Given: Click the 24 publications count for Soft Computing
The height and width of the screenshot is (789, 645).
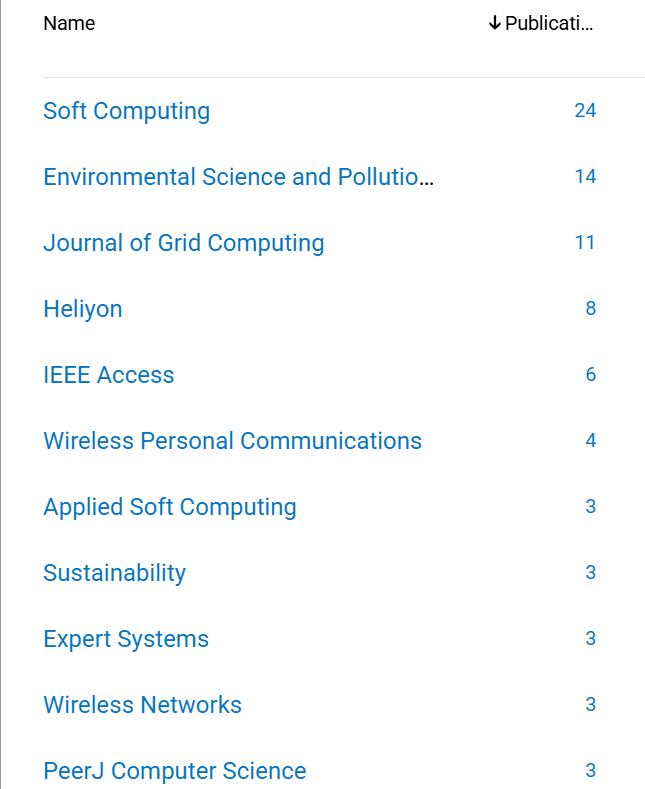Looking at the screenshot, I should pos(585,110).
